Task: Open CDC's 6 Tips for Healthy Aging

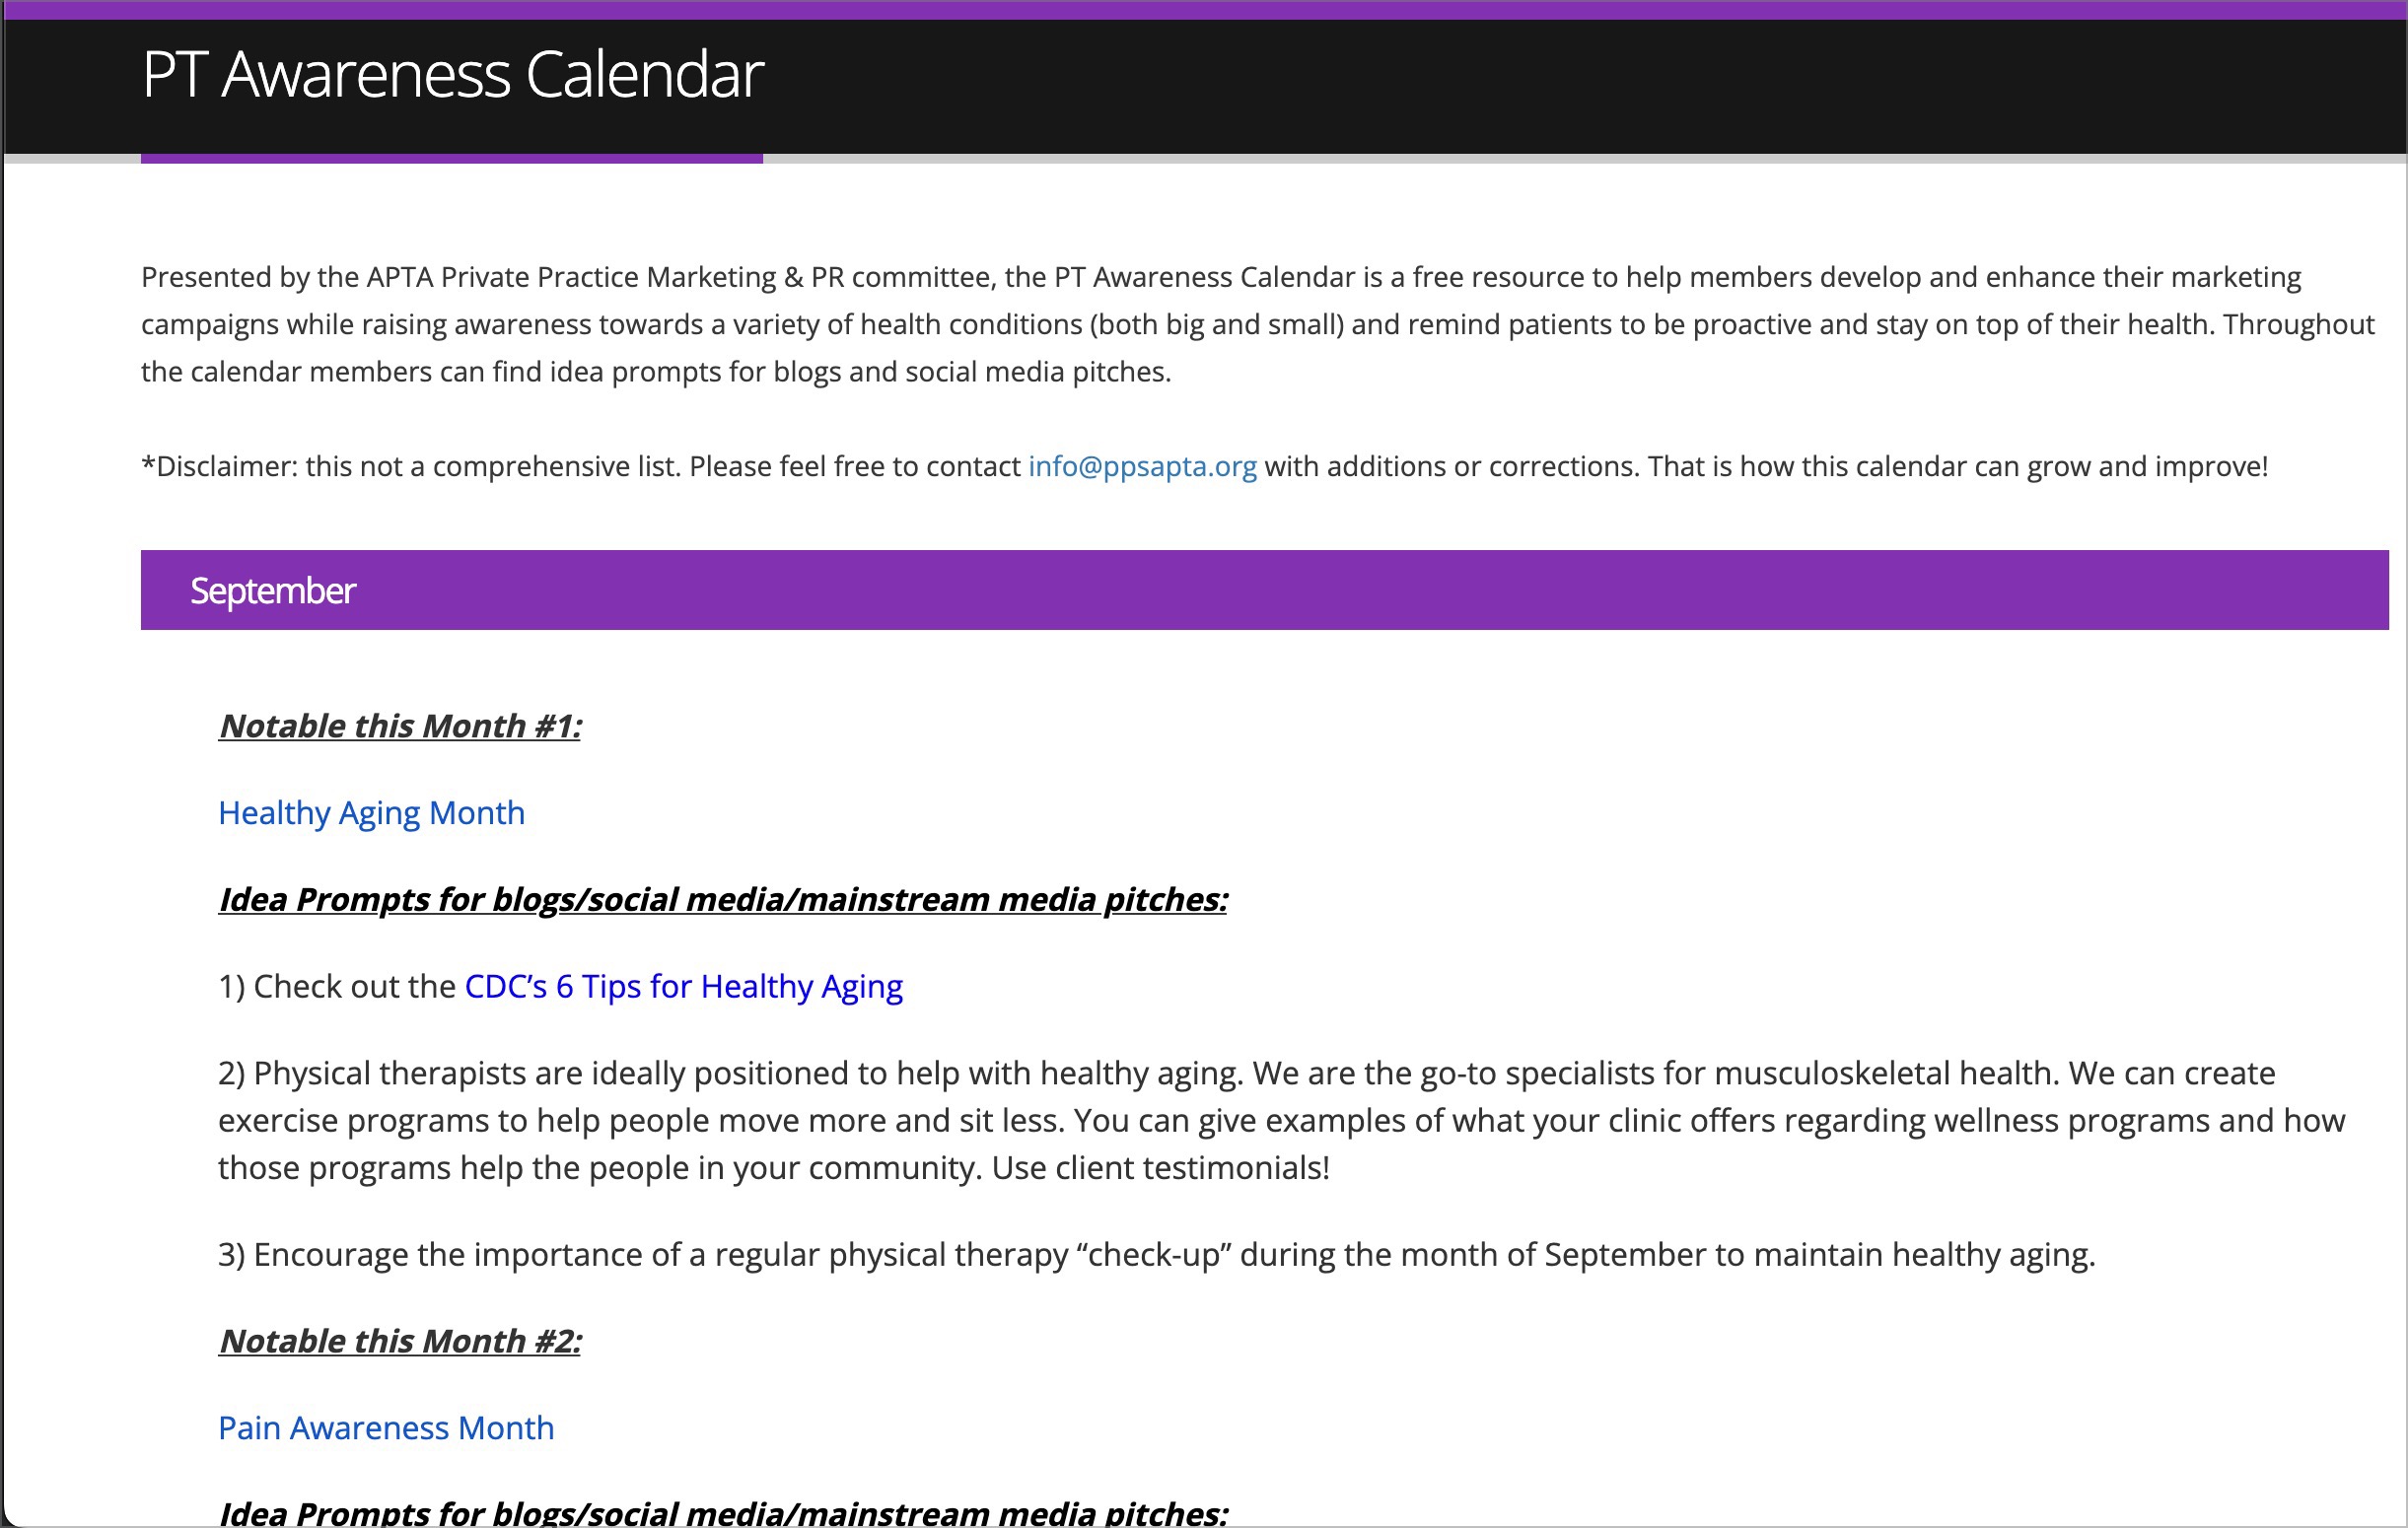Action: [683, 987]
